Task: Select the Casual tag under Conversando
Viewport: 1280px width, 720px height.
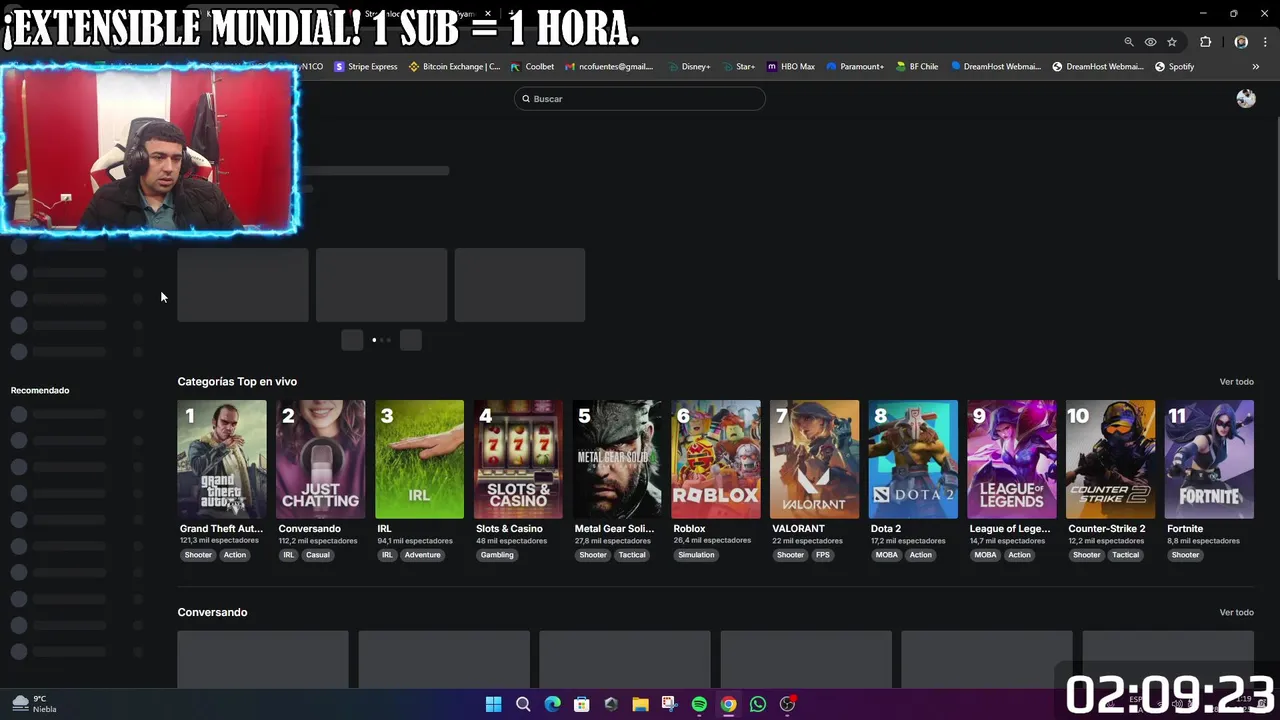Action: click(x=318, y=555)
